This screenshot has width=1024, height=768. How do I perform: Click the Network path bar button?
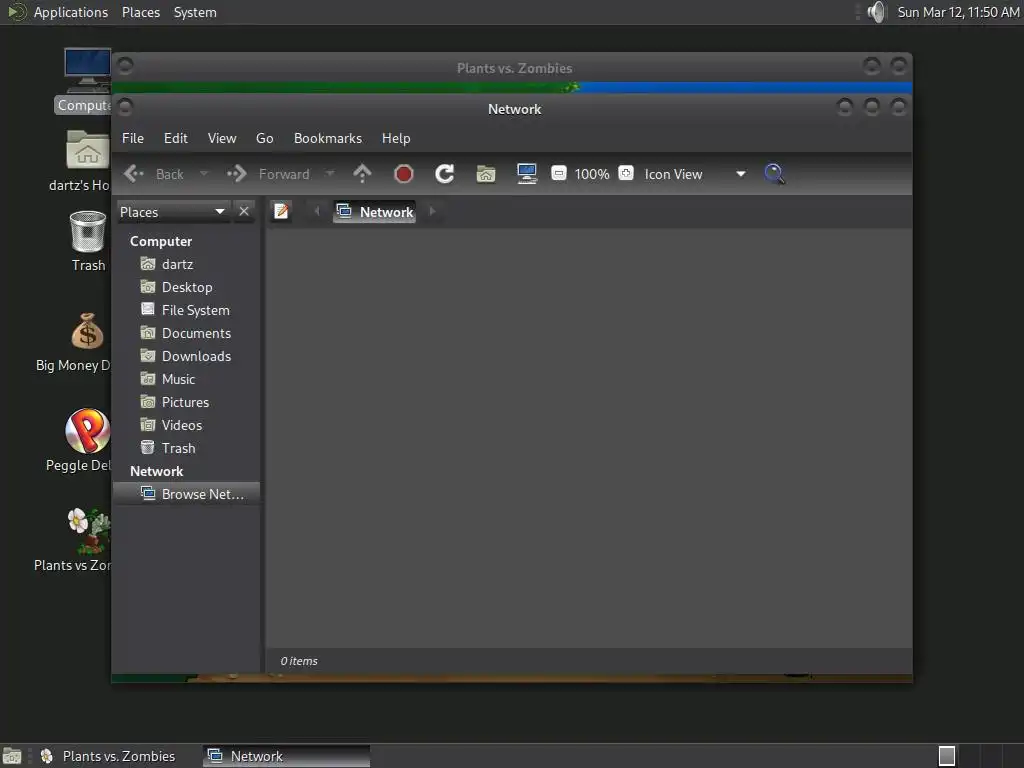tap(374, 212)
